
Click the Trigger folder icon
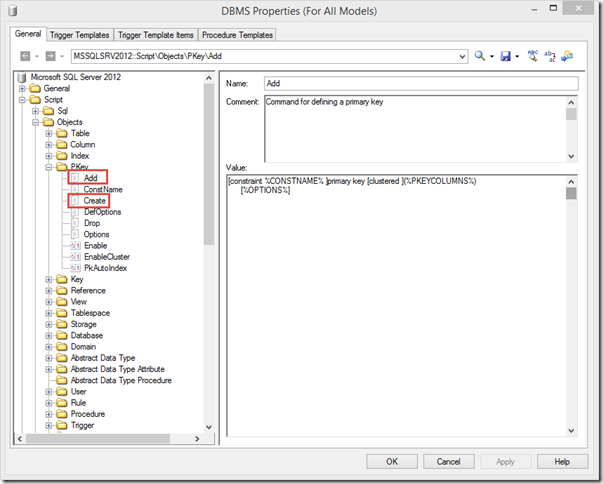(x=62, y=425)
